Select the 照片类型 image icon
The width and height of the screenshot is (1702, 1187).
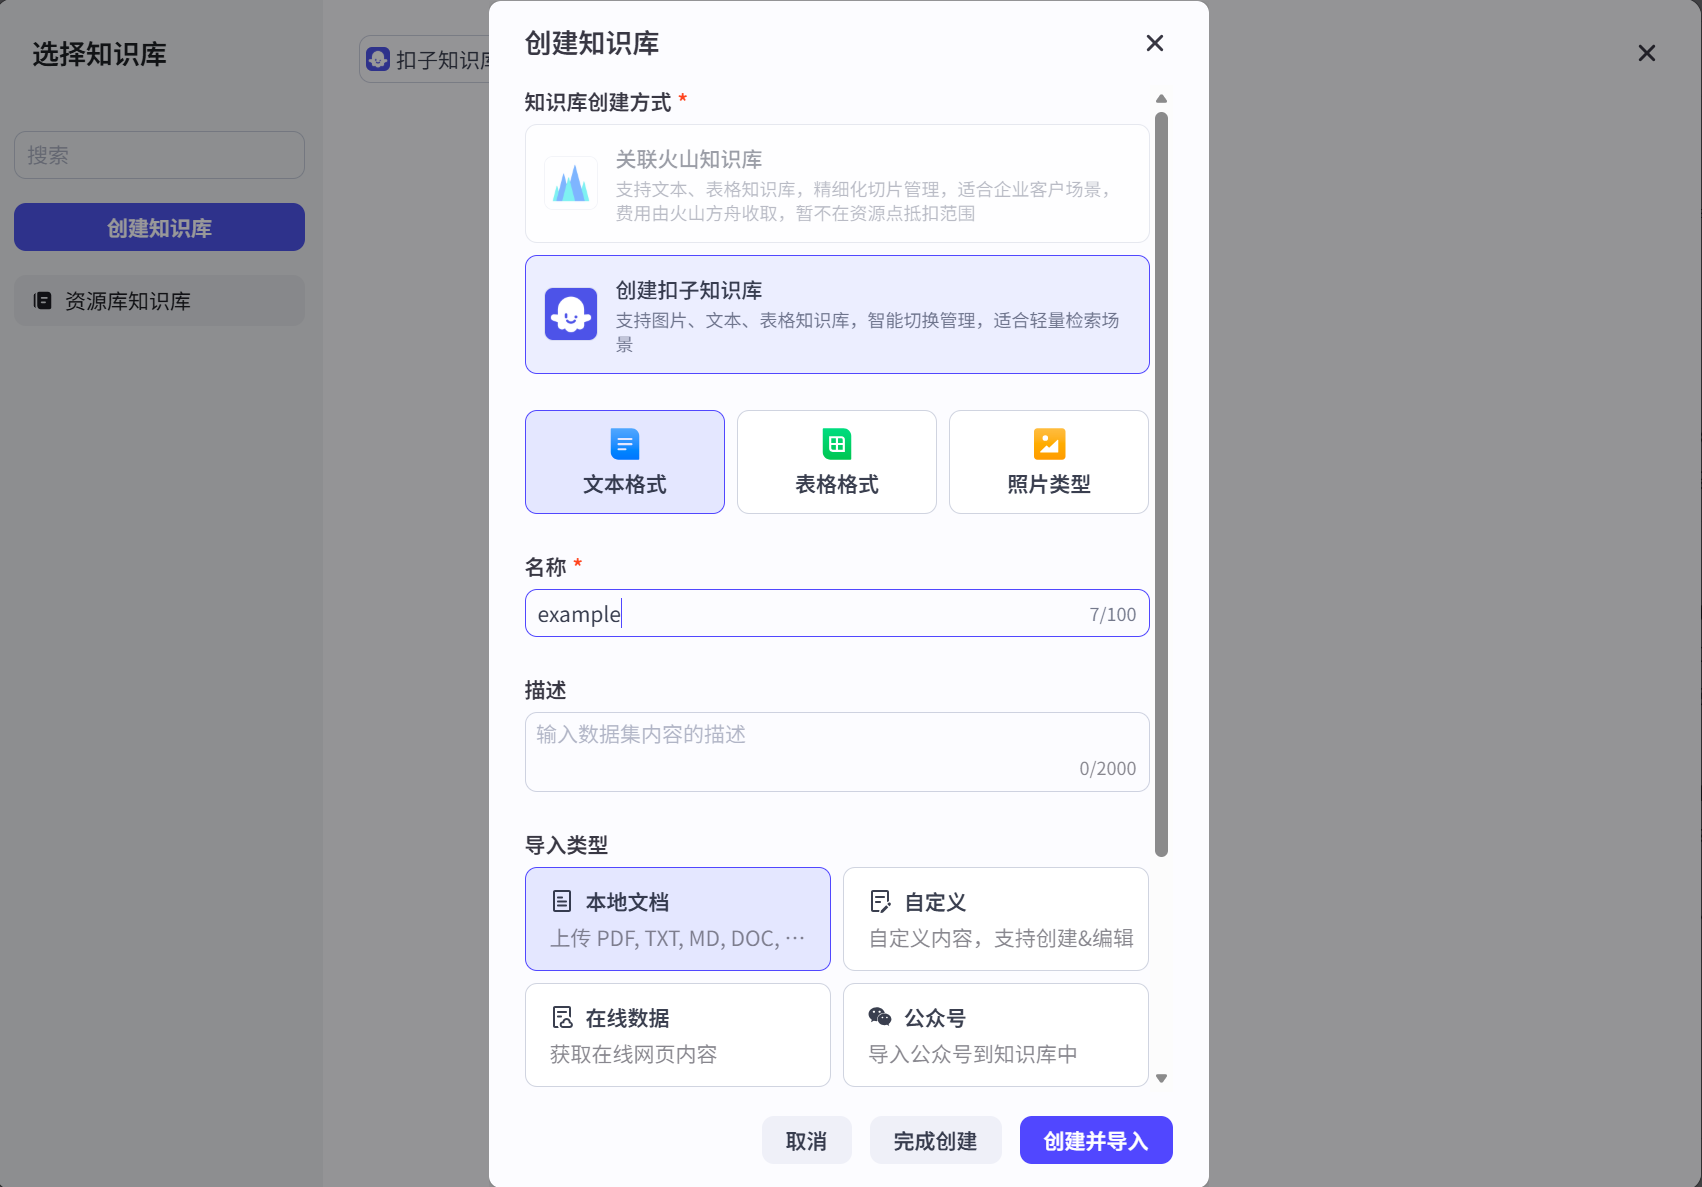pos(1048,444)
